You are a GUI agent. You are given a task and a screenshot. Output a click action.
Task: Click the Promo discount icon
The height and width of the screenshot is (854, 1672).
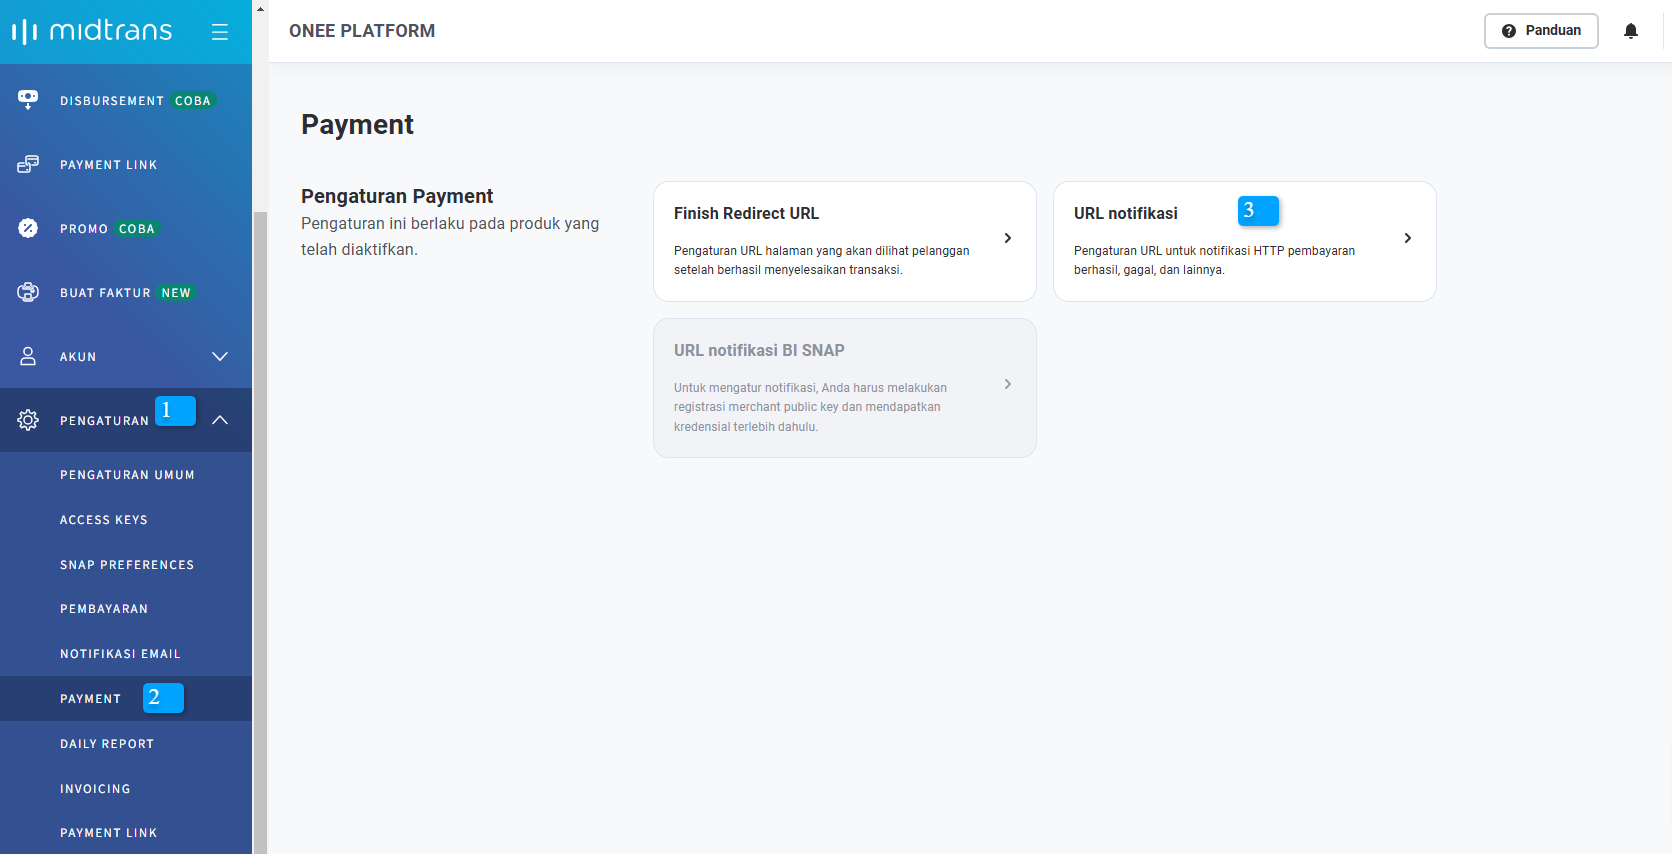(x=28, y=228)
